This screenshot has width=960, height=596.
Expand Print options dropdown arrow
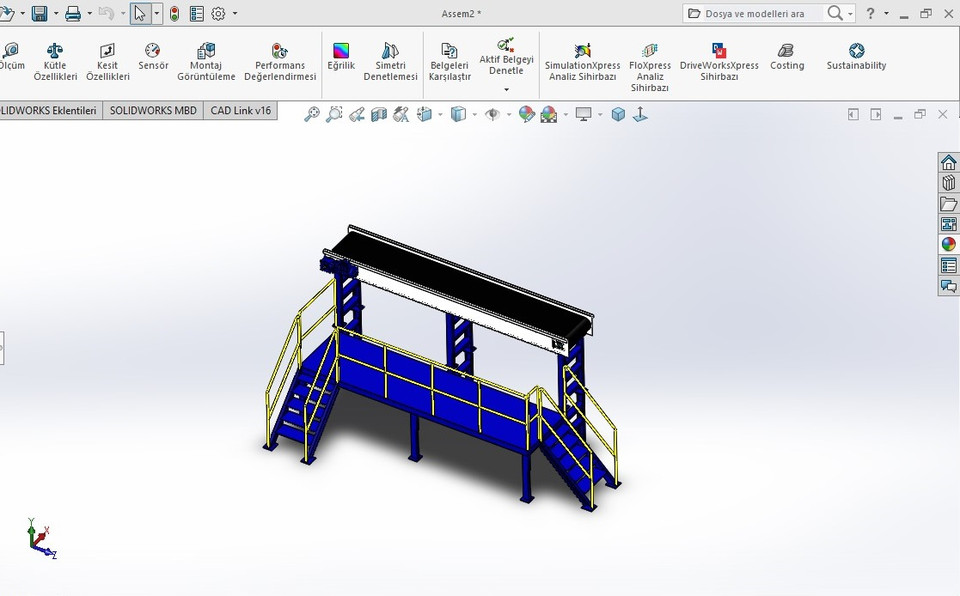(x=89, y=13)
